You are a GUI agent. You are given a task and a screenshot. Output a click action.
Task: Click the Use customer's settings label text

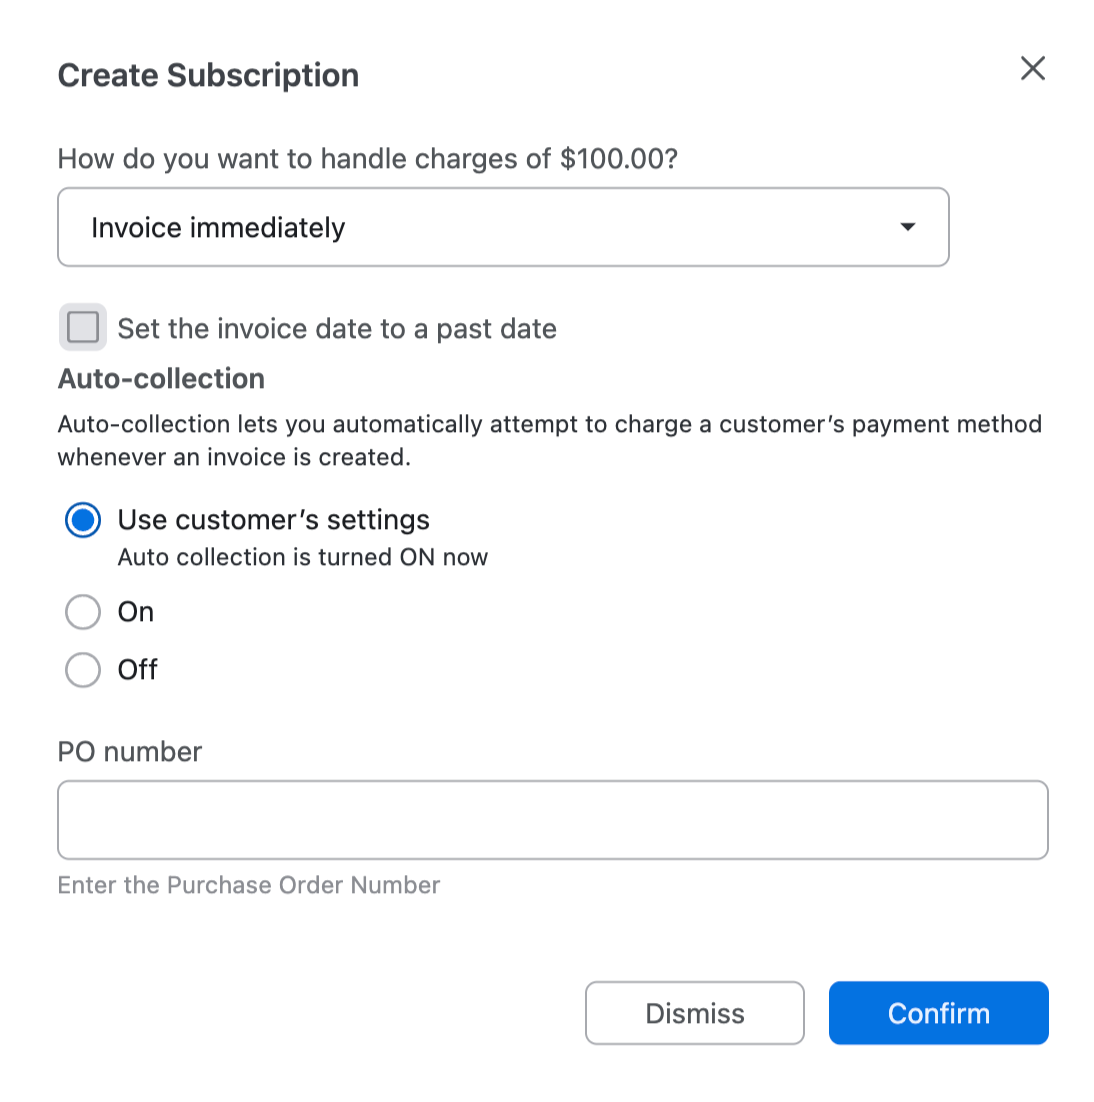coord(273,520)
